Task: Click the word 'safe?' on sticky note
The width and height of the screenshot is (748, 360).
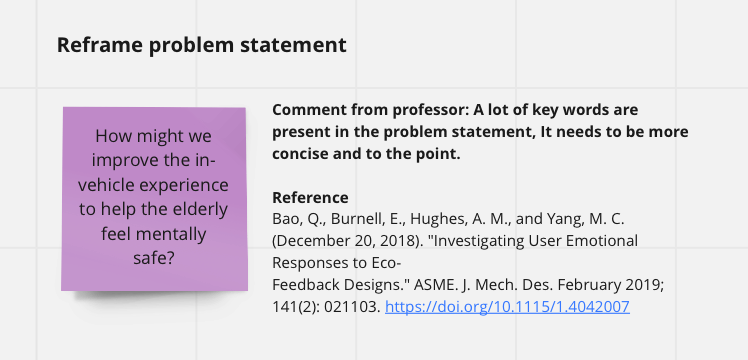Action: [x=154, y=258]
